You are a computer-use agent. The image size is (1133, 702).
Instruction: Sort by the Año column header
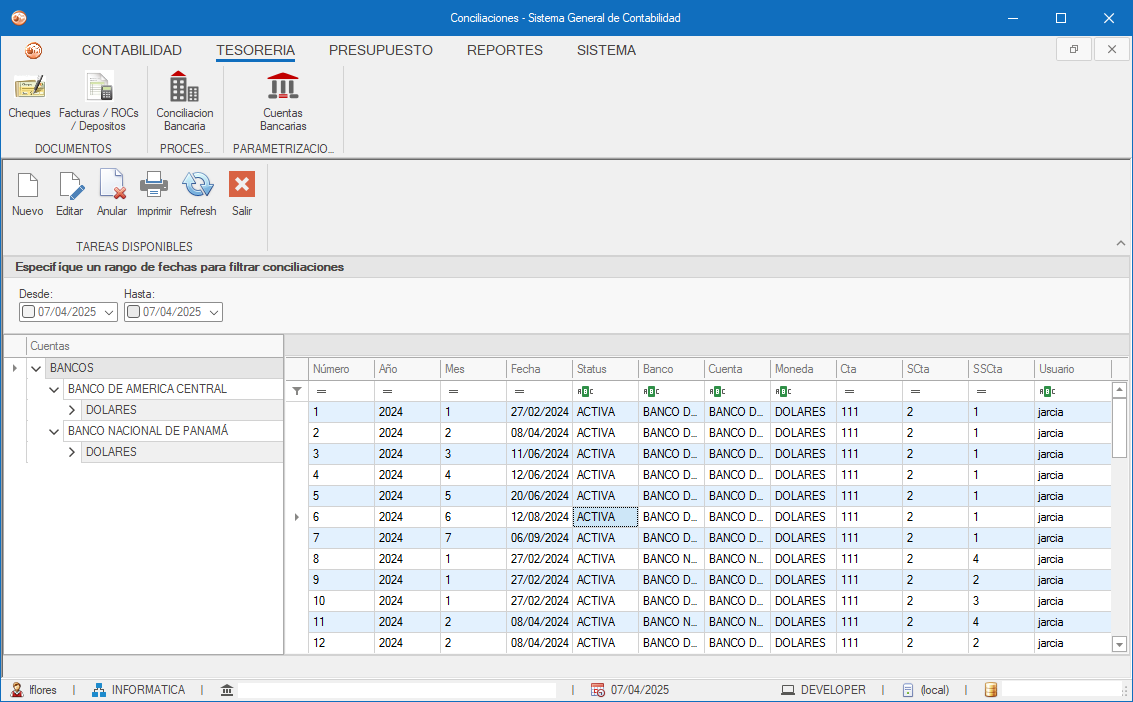point(407,369)
